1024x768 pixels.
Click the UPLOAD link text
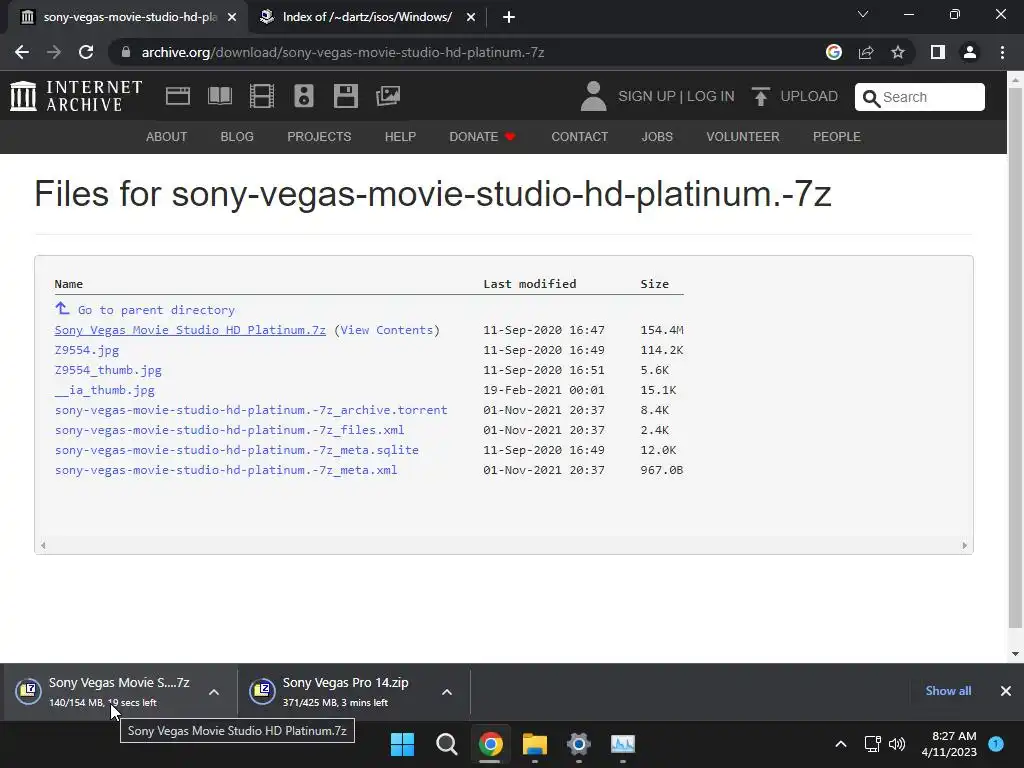[x=809, y=96]
